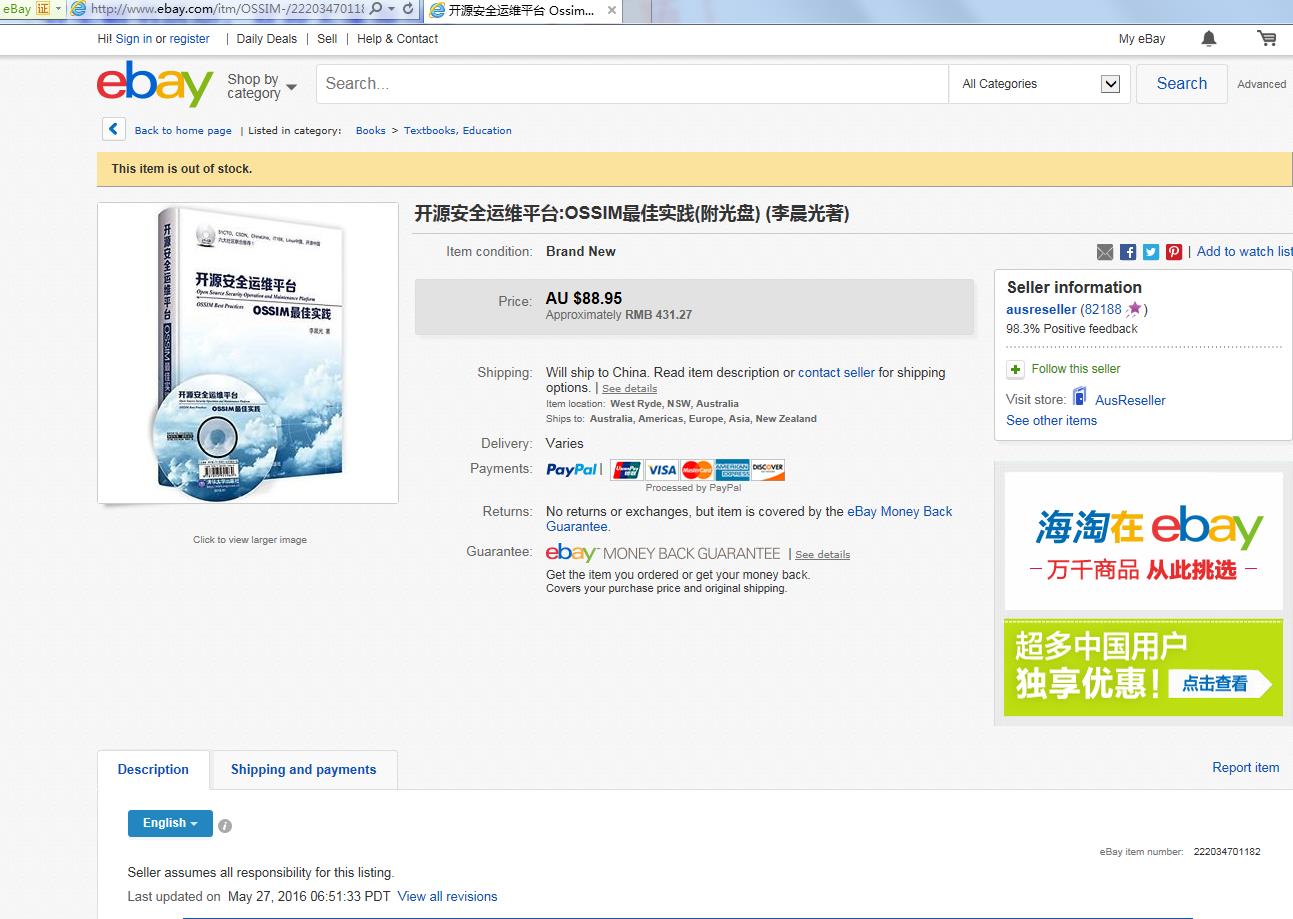Image resolution: width=1293 pixels, height=919 pixels.
Task: Click into the eBay search field
Action: click(x=632, y=84)
